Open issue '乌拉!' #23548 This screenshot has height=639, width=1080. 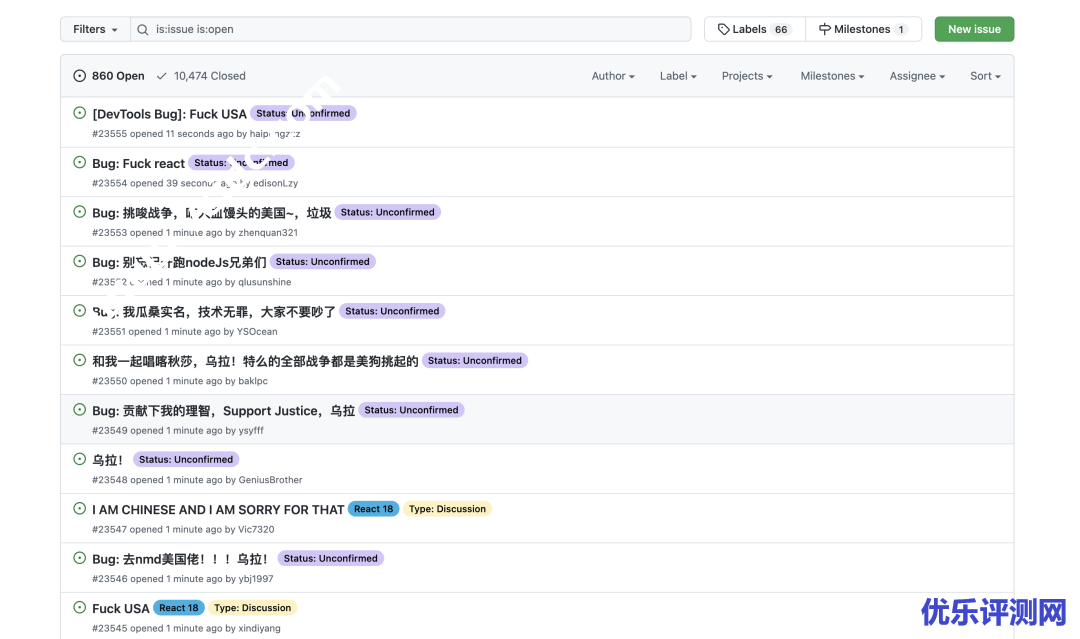click(x=108, y=460)
